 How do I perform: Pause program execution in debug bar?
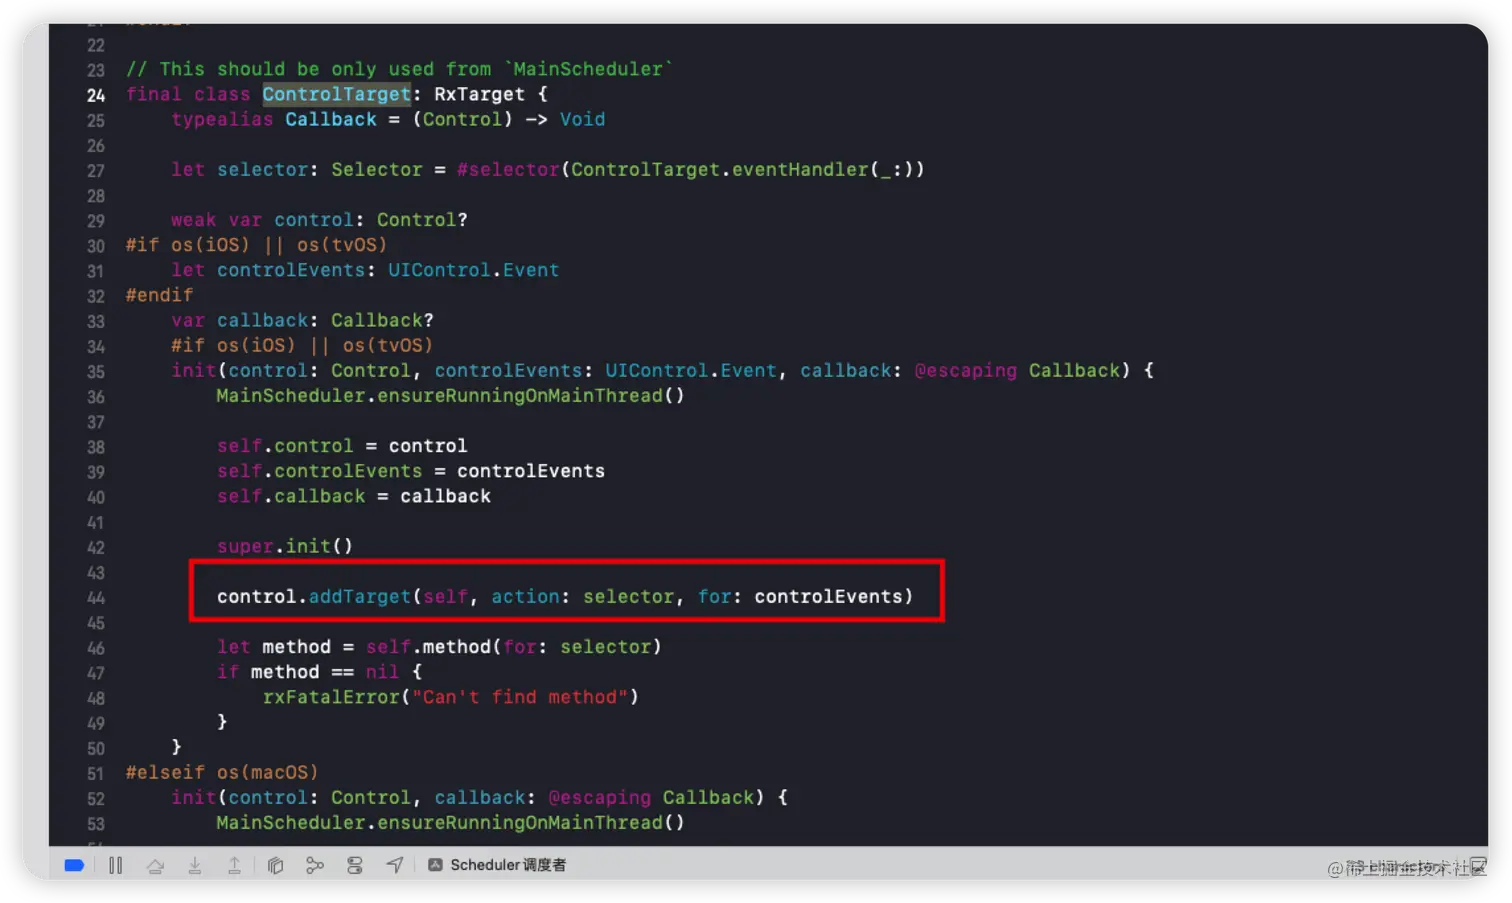[116, 865]
